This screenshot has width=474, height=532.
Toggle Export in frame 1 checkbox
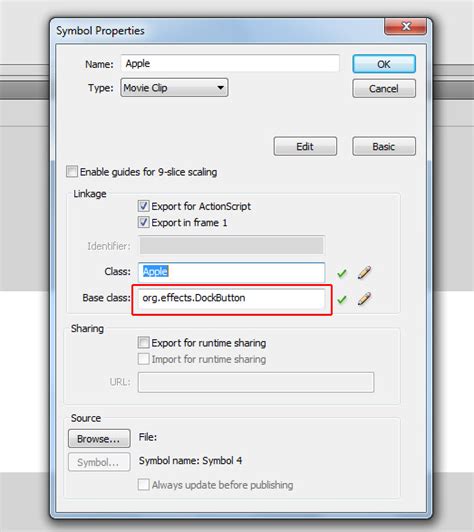(143, 222)
